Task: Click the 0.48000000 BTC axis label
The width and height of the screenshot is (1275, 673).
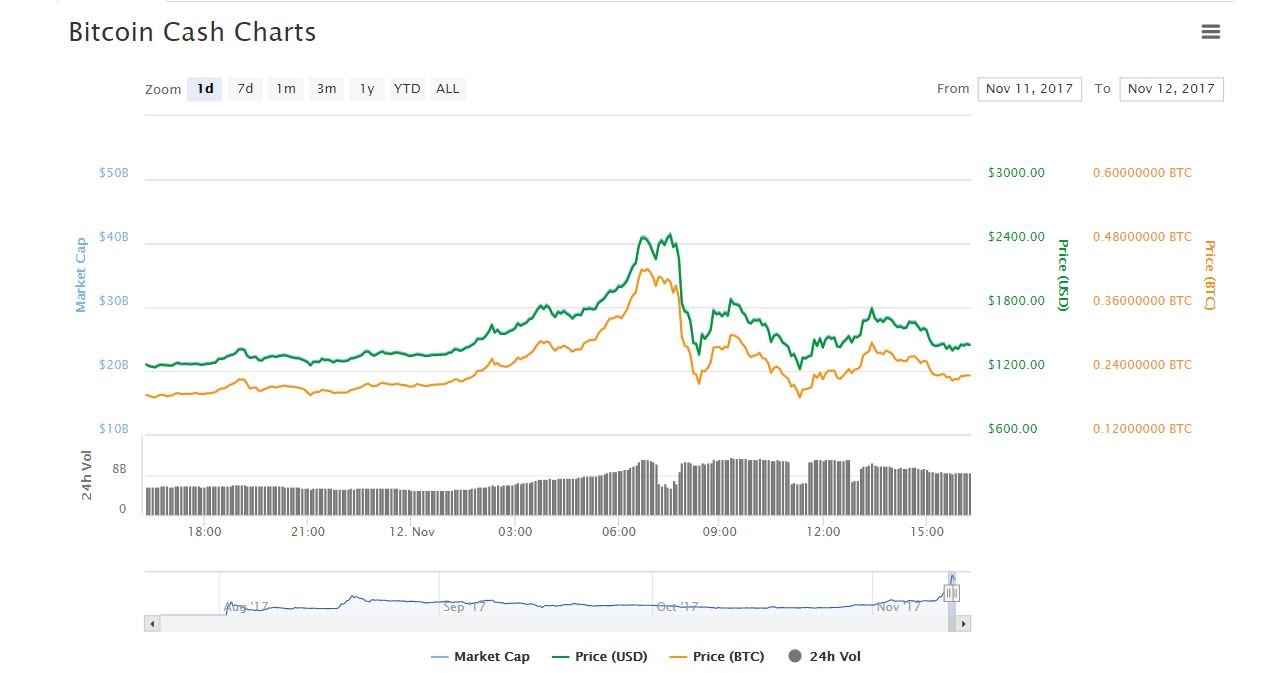Action: 1142,237
